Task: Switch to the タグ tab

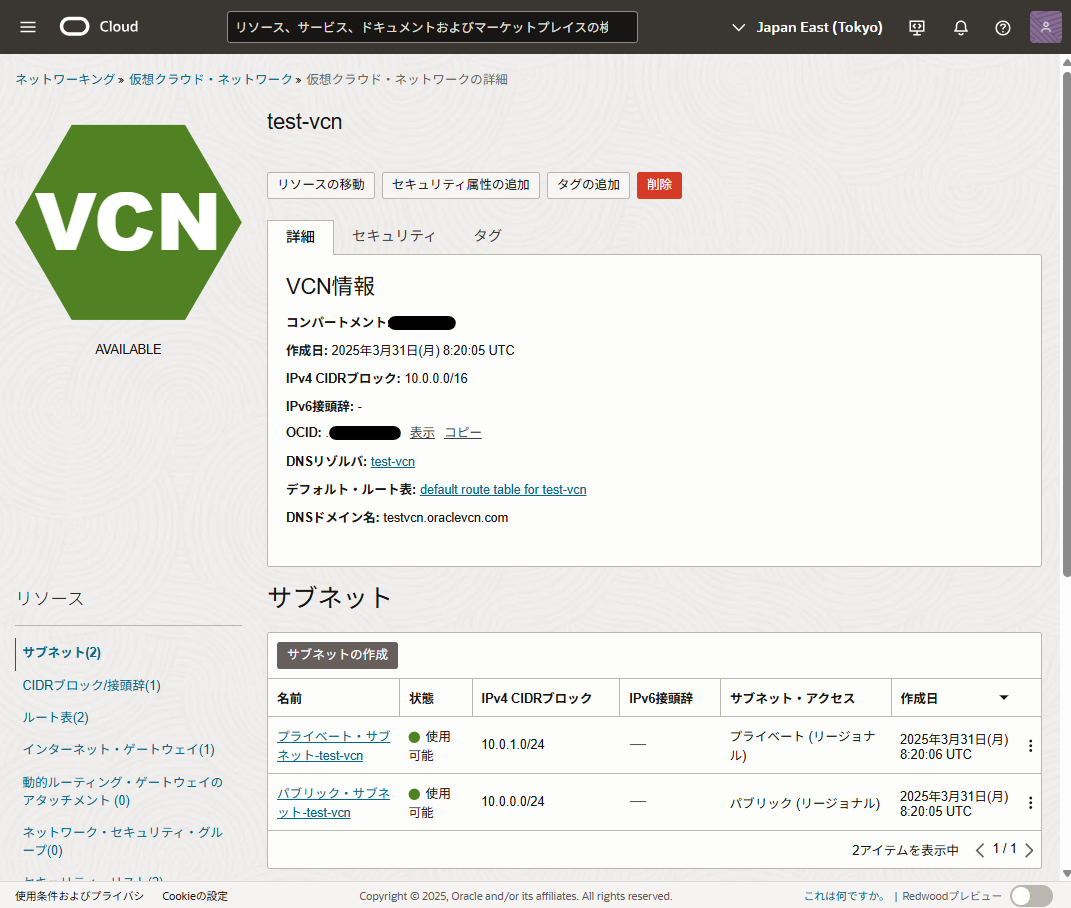Action: (488, 236)
